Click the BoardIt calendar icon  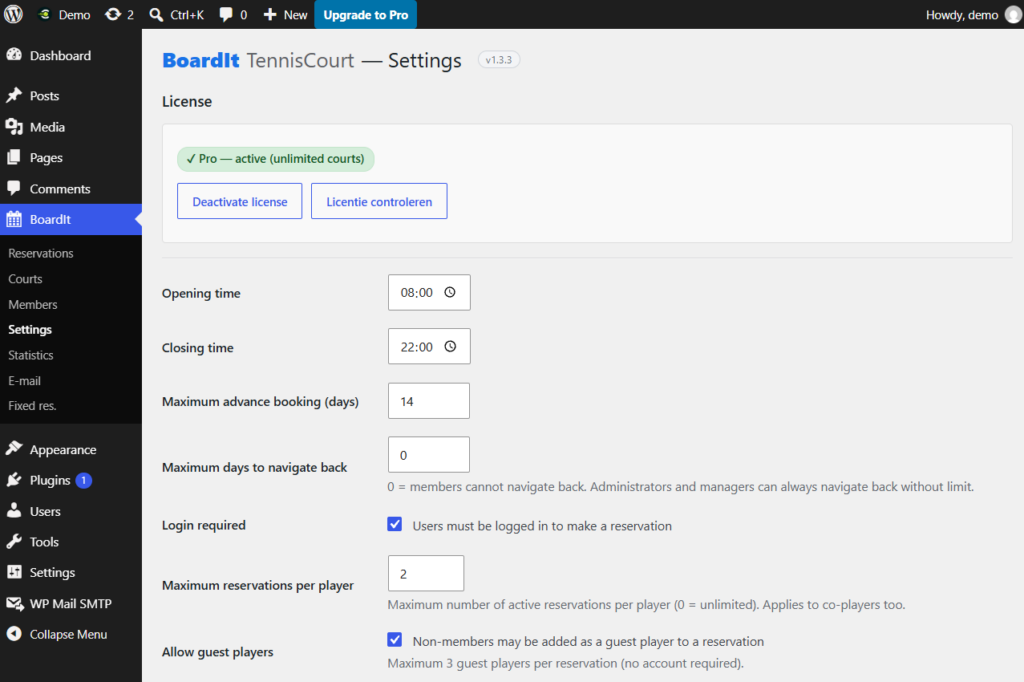(14, 219)
